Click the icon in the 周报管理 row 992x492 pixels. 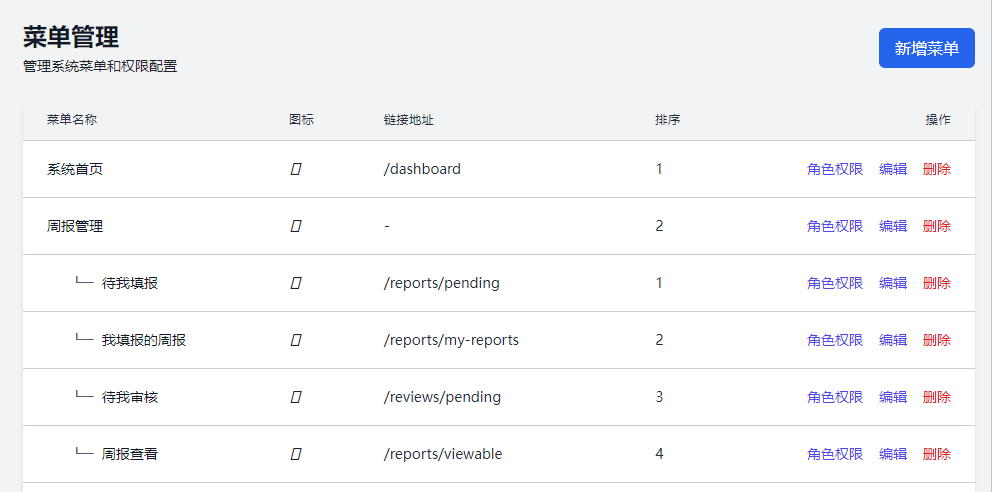[295, 226]
